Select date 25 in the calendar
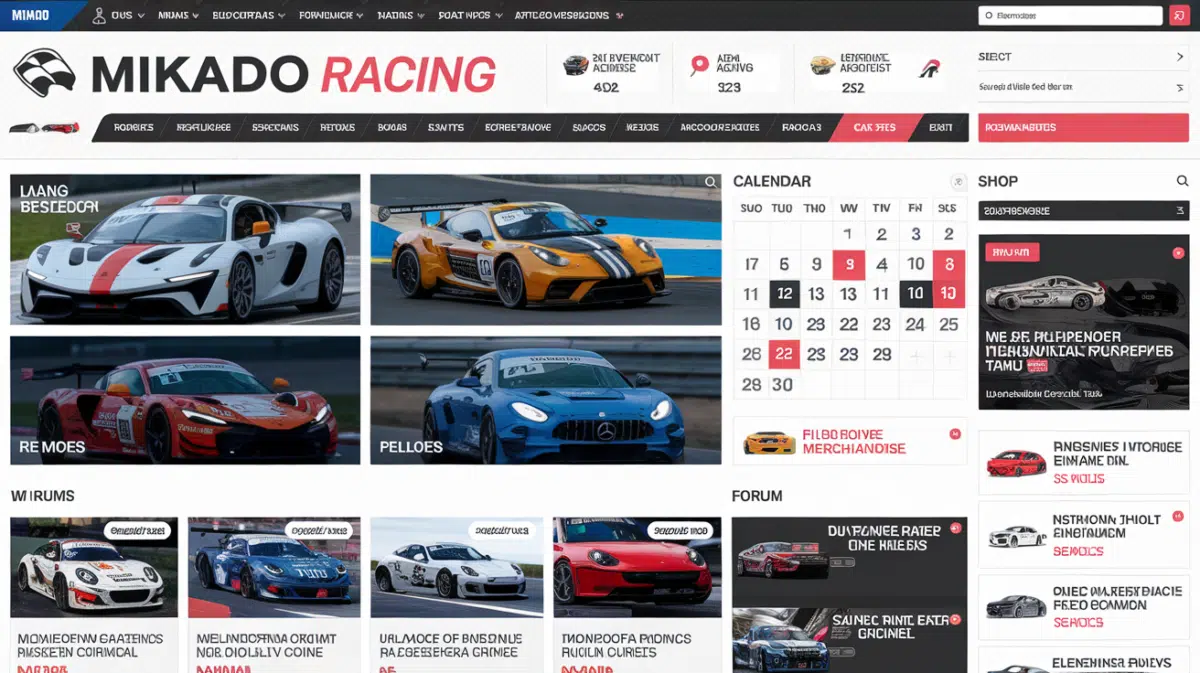This screenshot has width=1200, height=673. click(949, 324)
